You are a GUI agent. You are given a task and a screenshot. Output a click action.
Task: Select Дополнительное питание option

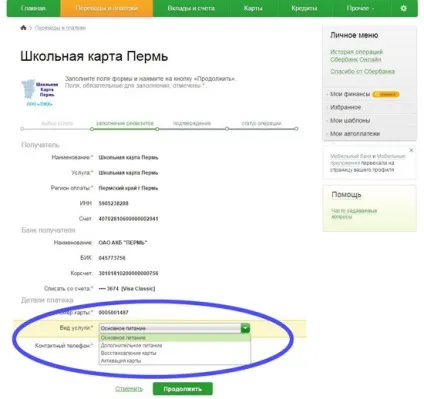coord(175,345)
